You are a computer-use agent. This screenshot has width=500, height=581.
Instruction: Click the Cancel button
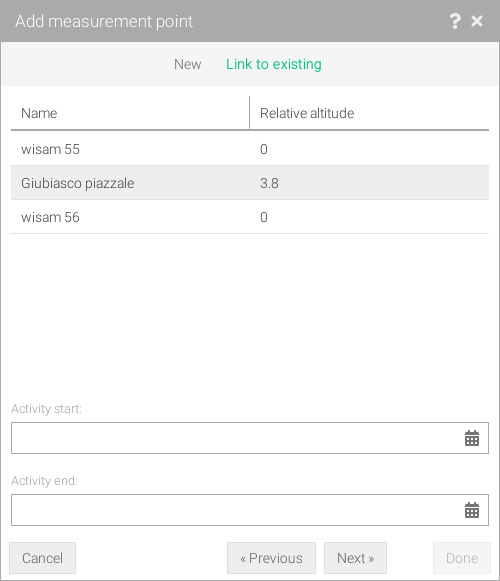click(x=43, y=558)
